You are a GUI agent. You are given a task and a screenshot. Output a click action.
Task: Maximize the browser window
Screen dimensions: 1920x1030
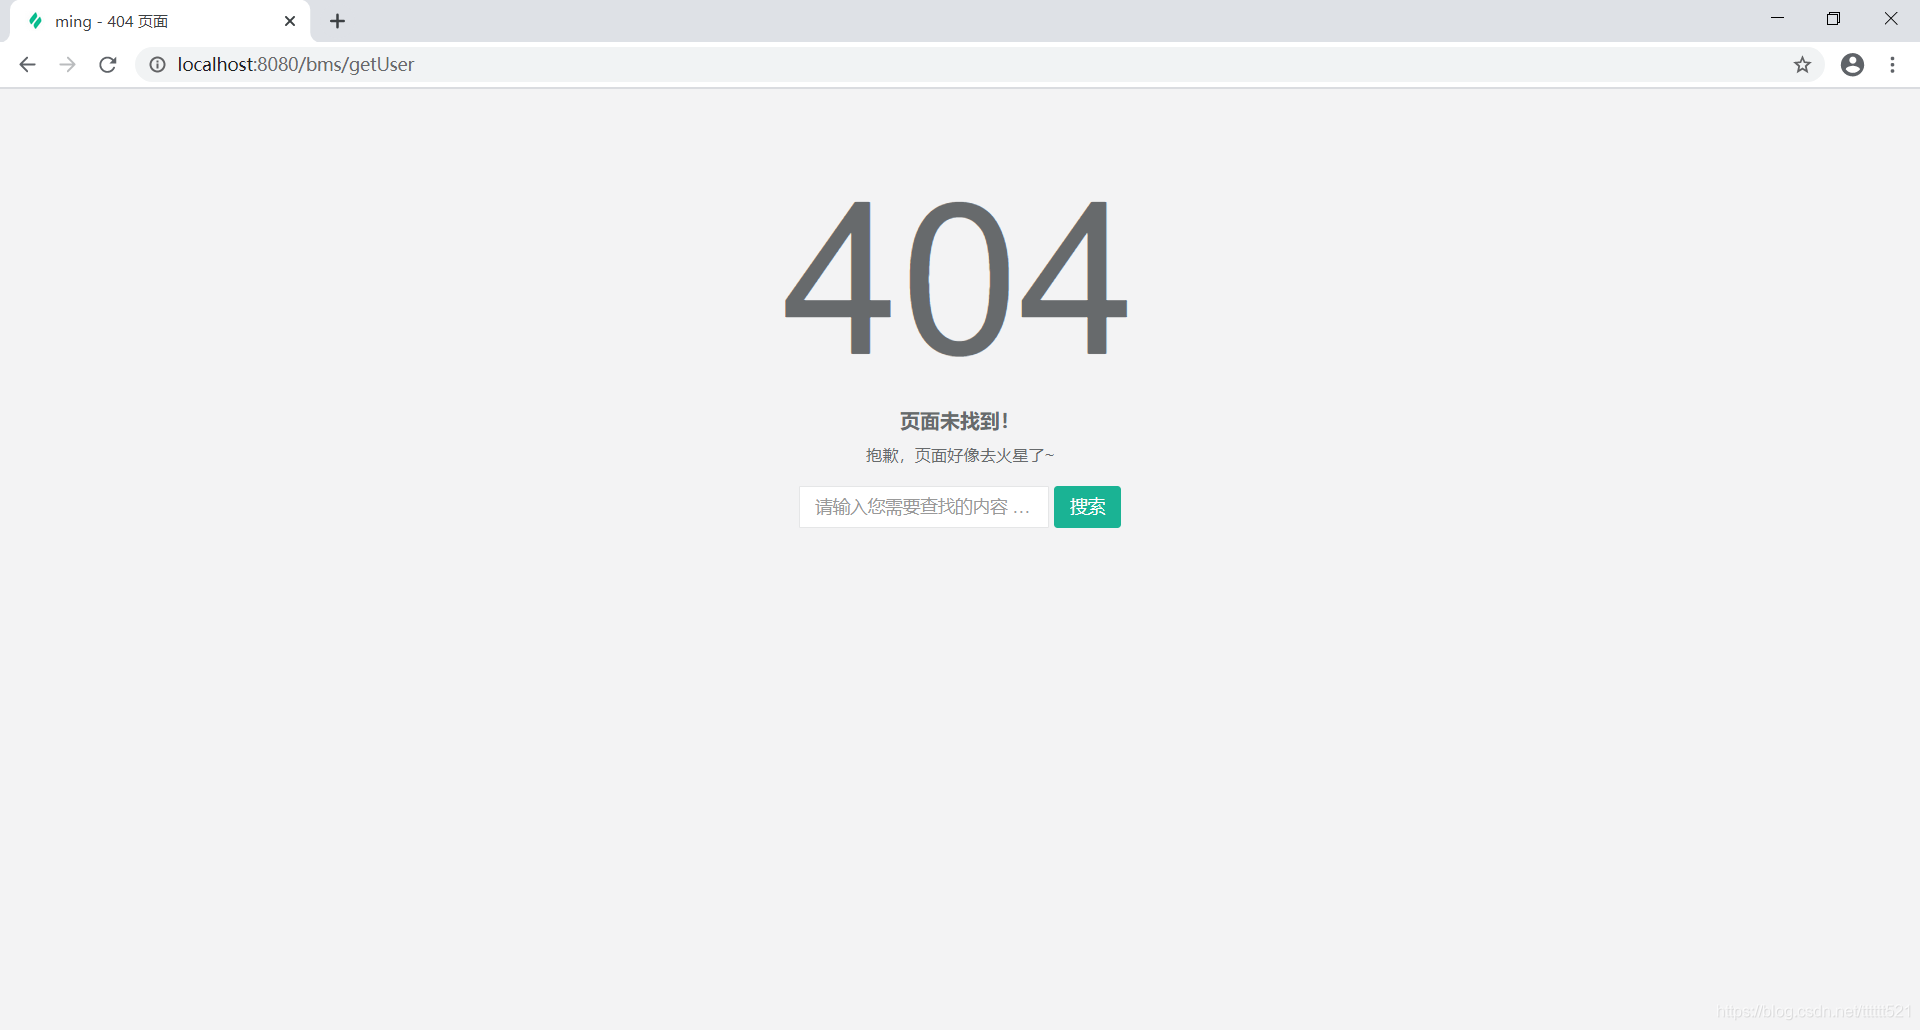coord(1835,18)
